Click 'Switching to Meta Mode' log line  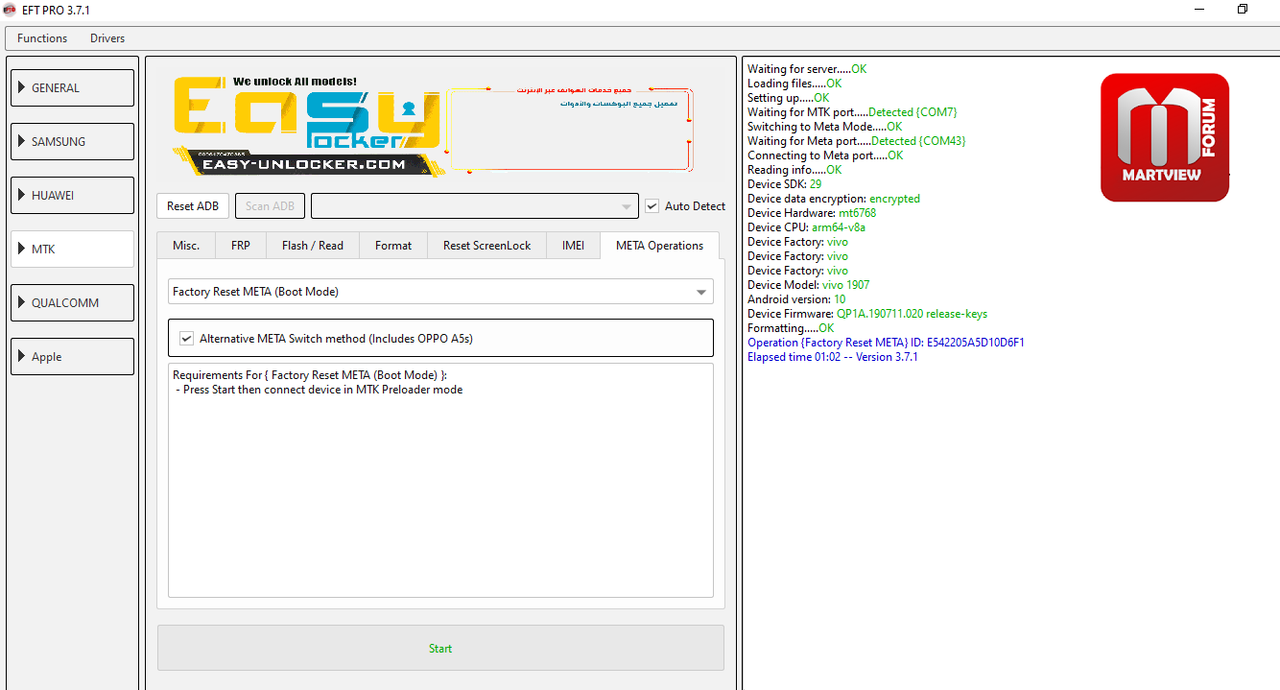point(824,127)
